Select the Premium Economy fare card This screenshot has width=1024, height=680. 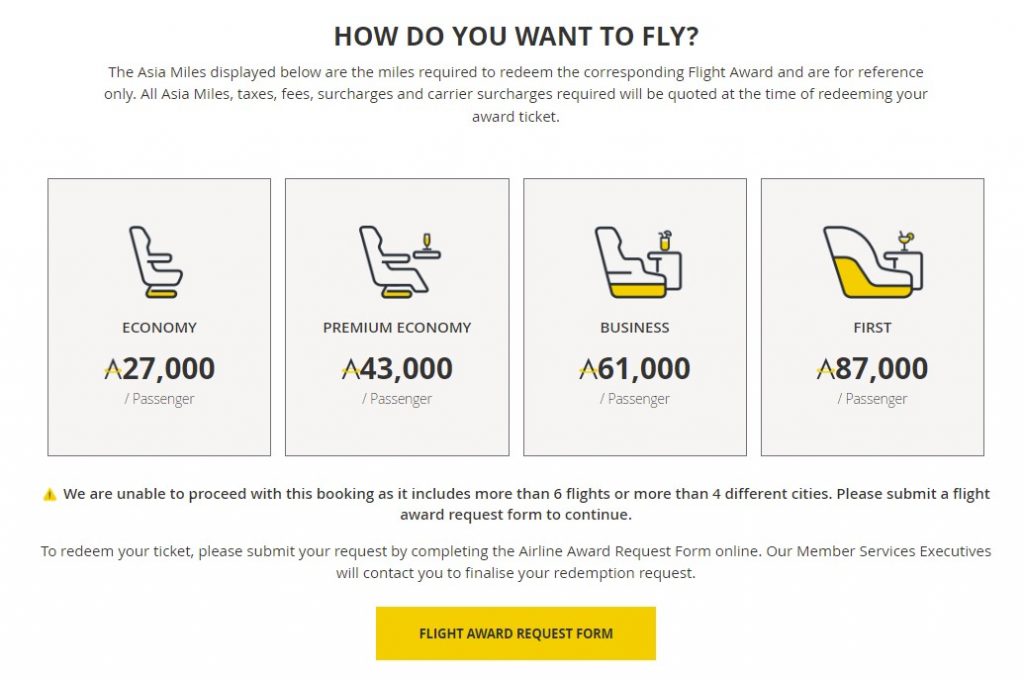tap(396, 315)
